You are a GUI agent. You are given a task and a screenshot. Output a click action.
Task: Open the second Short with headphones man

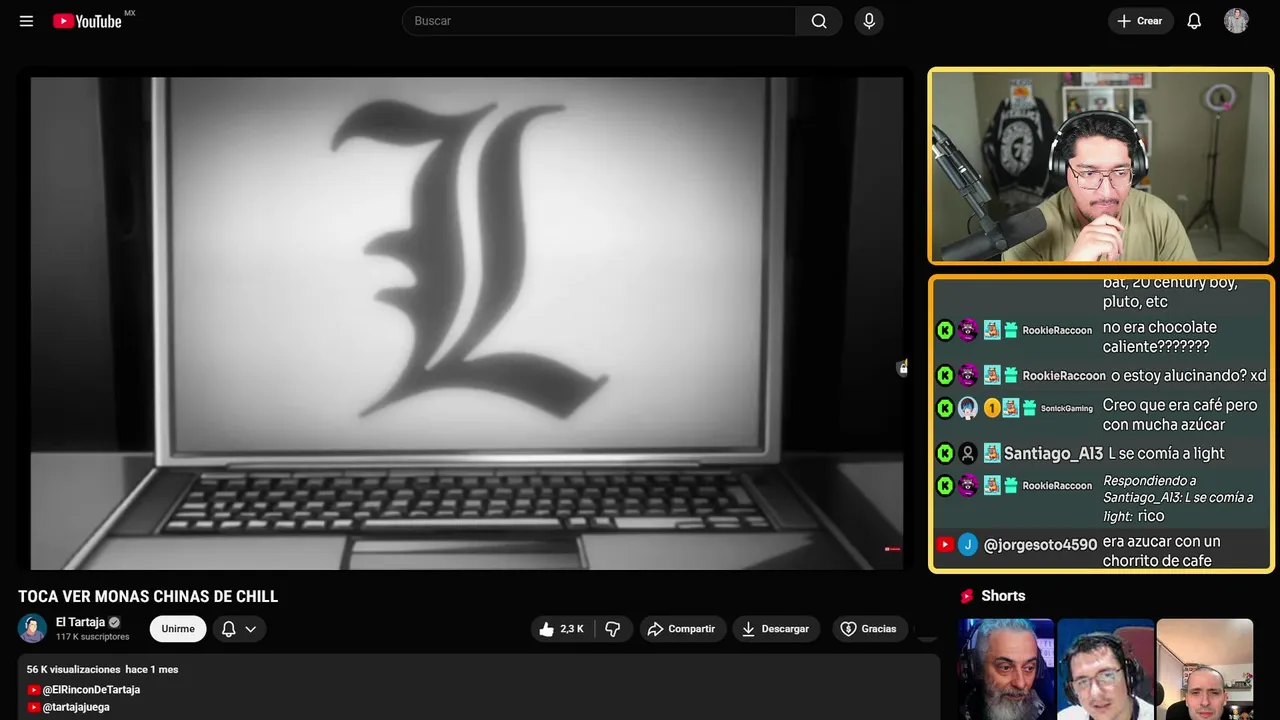(1105, 669)
